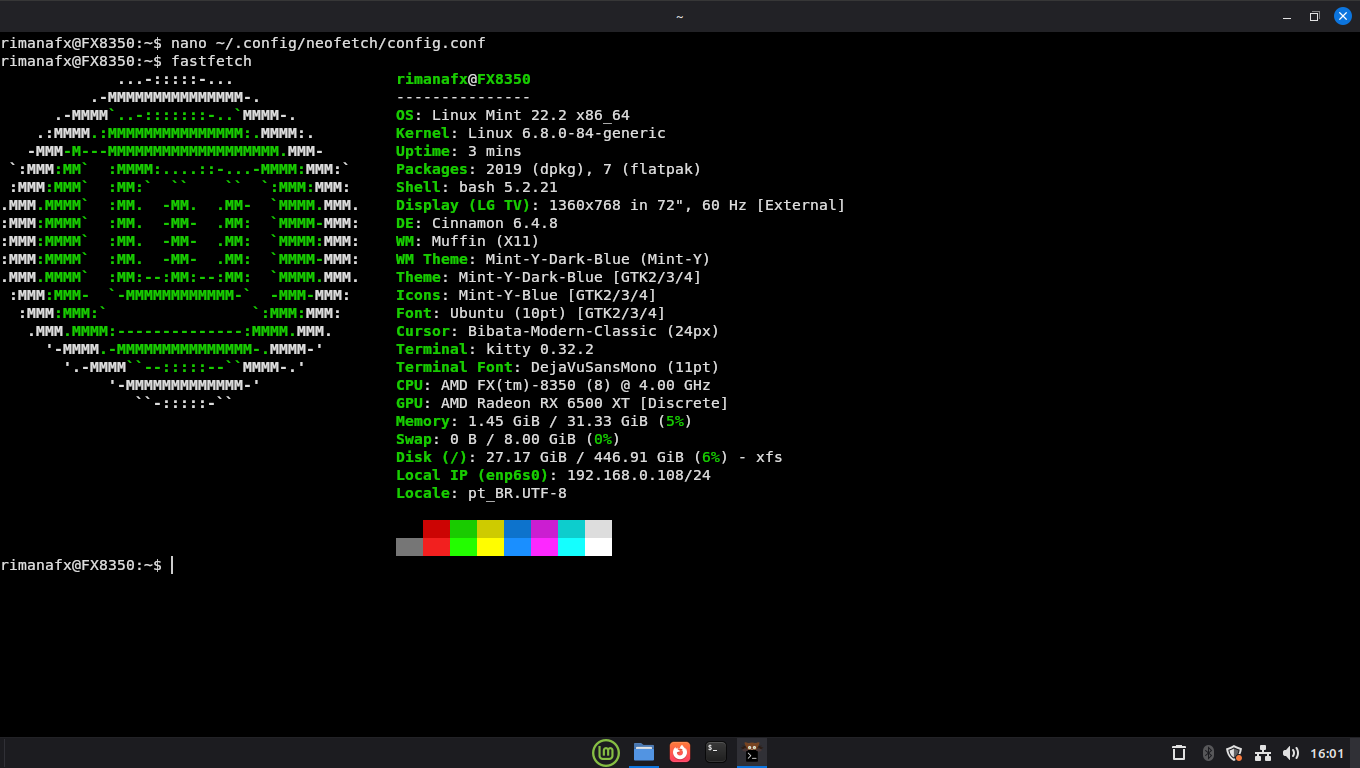The width and height of the screenshot is (1360, 768).
Task: Click the window title bar tilde text
Action: point(680,16)
